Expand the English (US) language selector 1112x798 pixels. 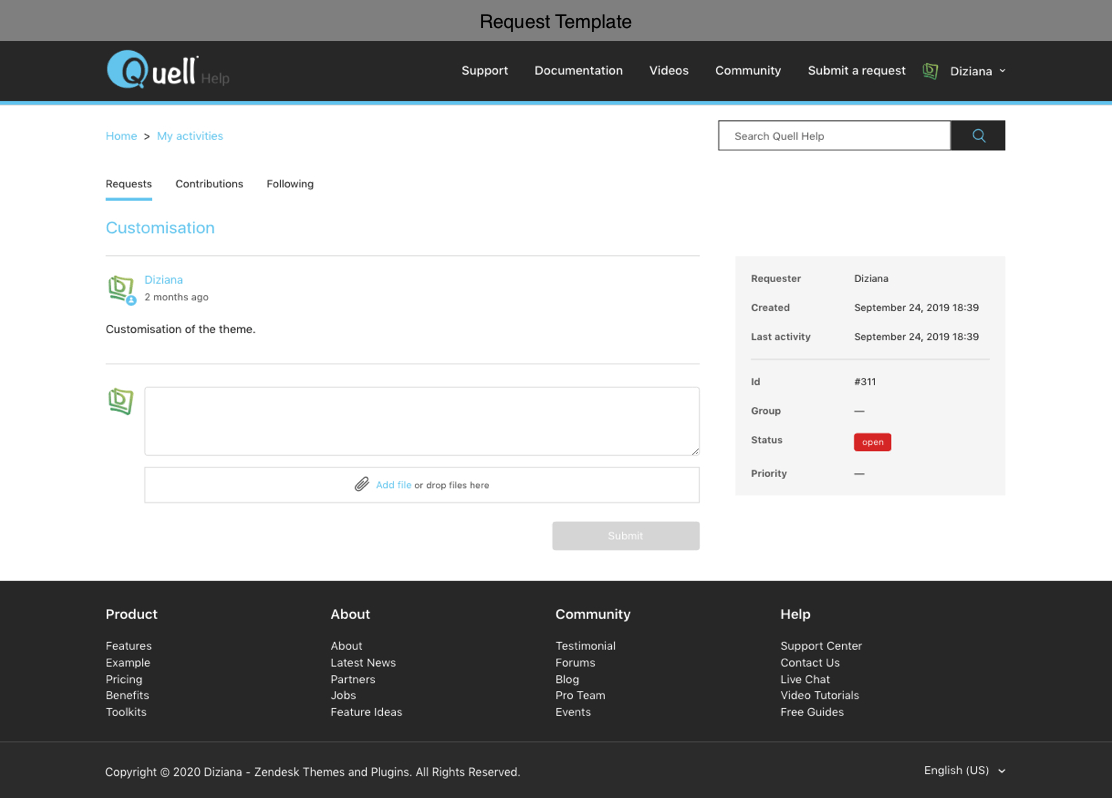964,770
